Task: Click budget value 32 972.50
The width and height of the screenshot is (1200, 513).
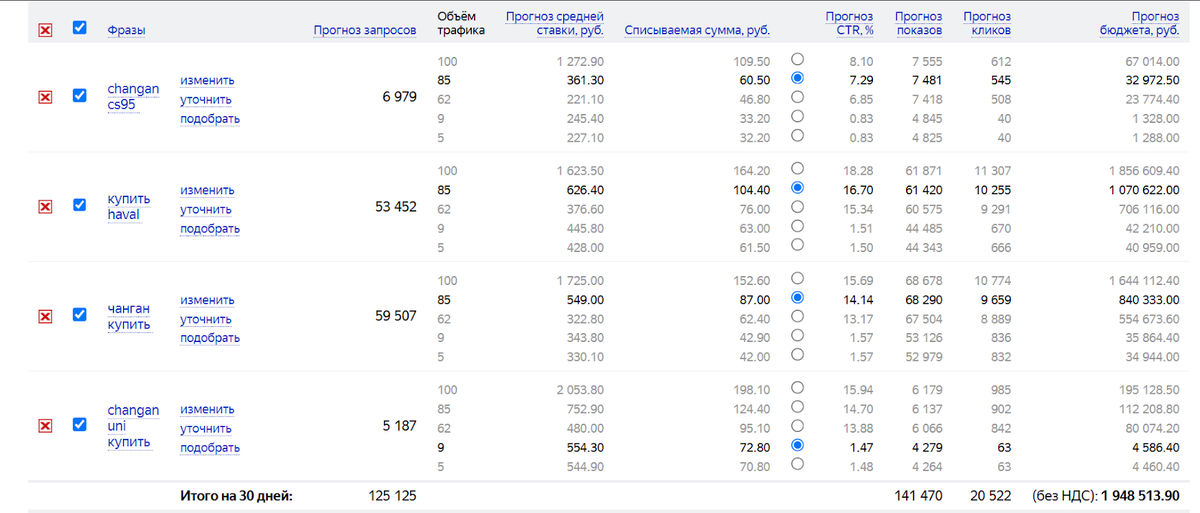Action: [x=1153, y=78]
